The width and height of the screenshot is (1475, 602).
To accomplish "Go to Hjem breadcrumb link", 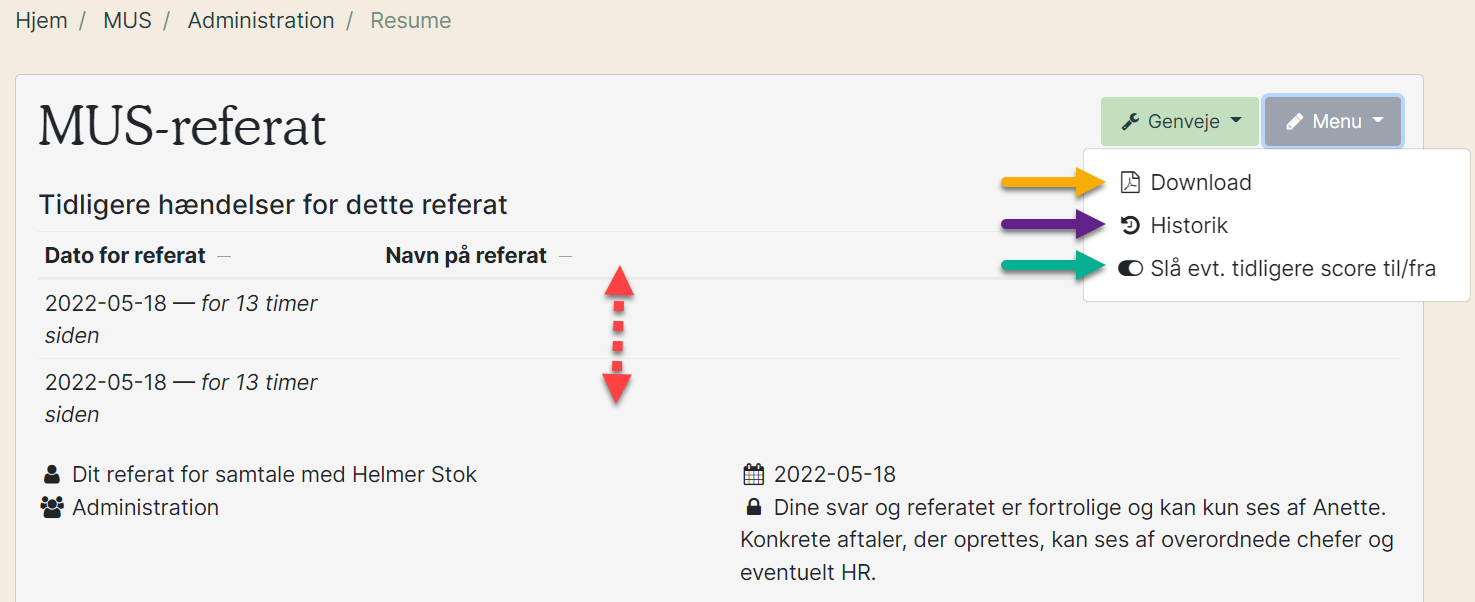I will point(41,20).
